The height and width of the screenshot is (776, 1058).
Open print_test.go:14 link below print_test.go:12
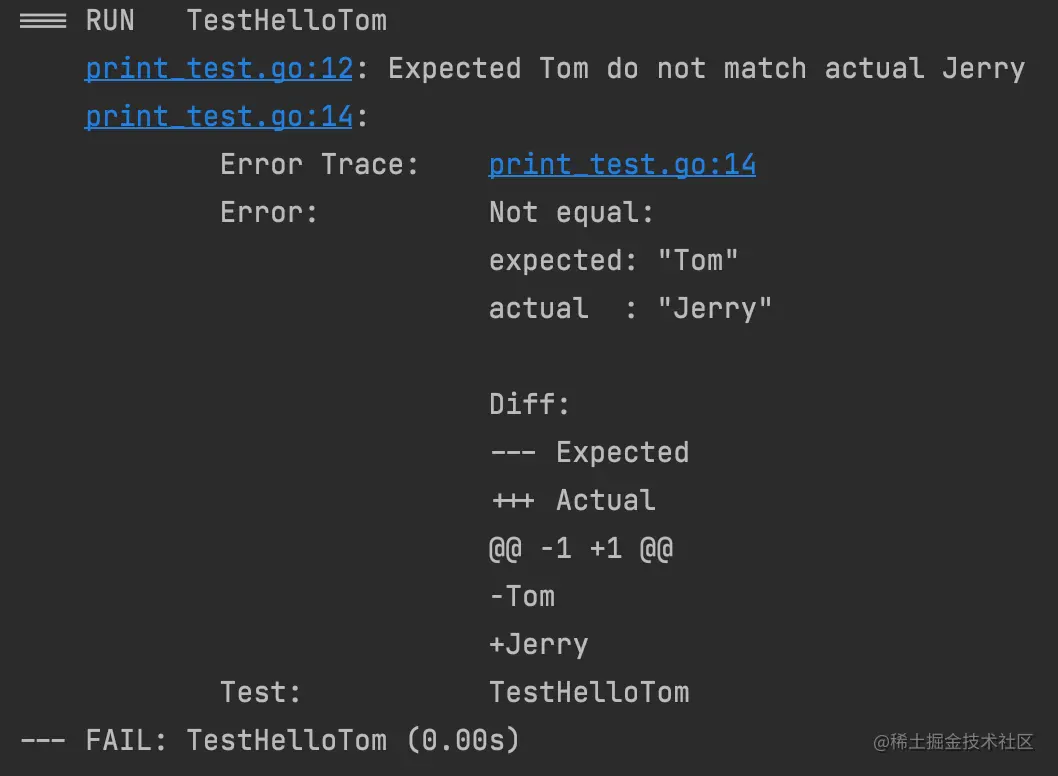pyautogui.click(x=219, y=117)
